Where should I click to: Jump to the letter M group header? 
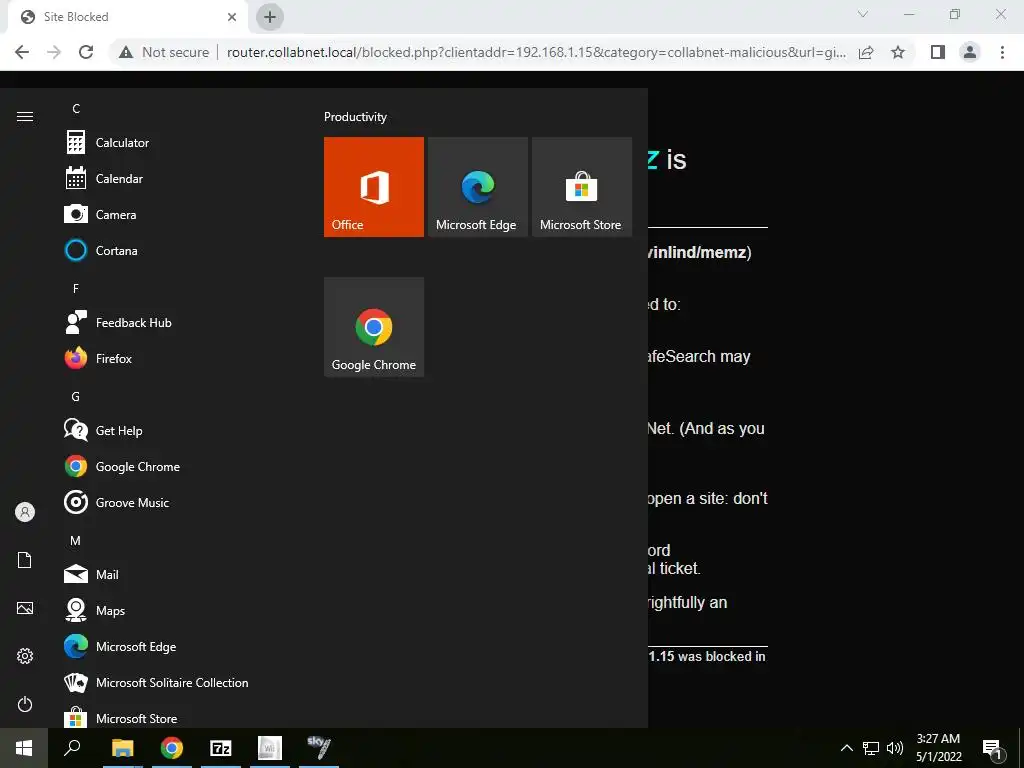76,541
